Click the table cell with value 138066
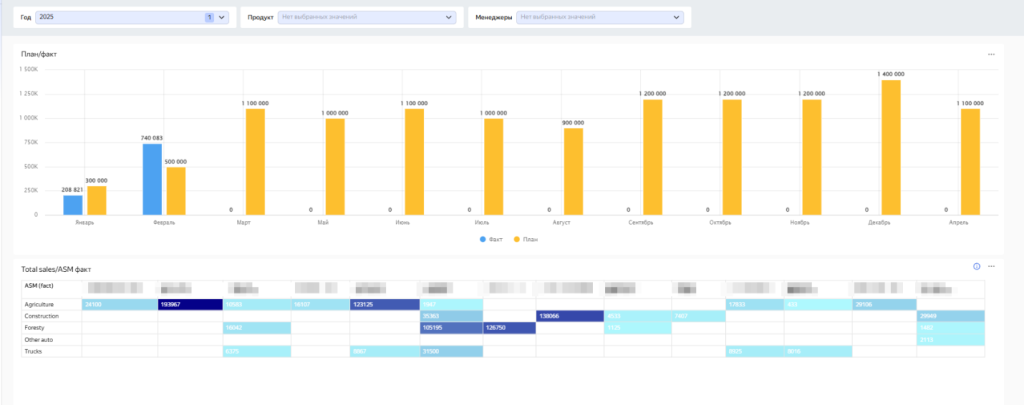Screen dimensions: 1024x405 (x=569, y=316)
